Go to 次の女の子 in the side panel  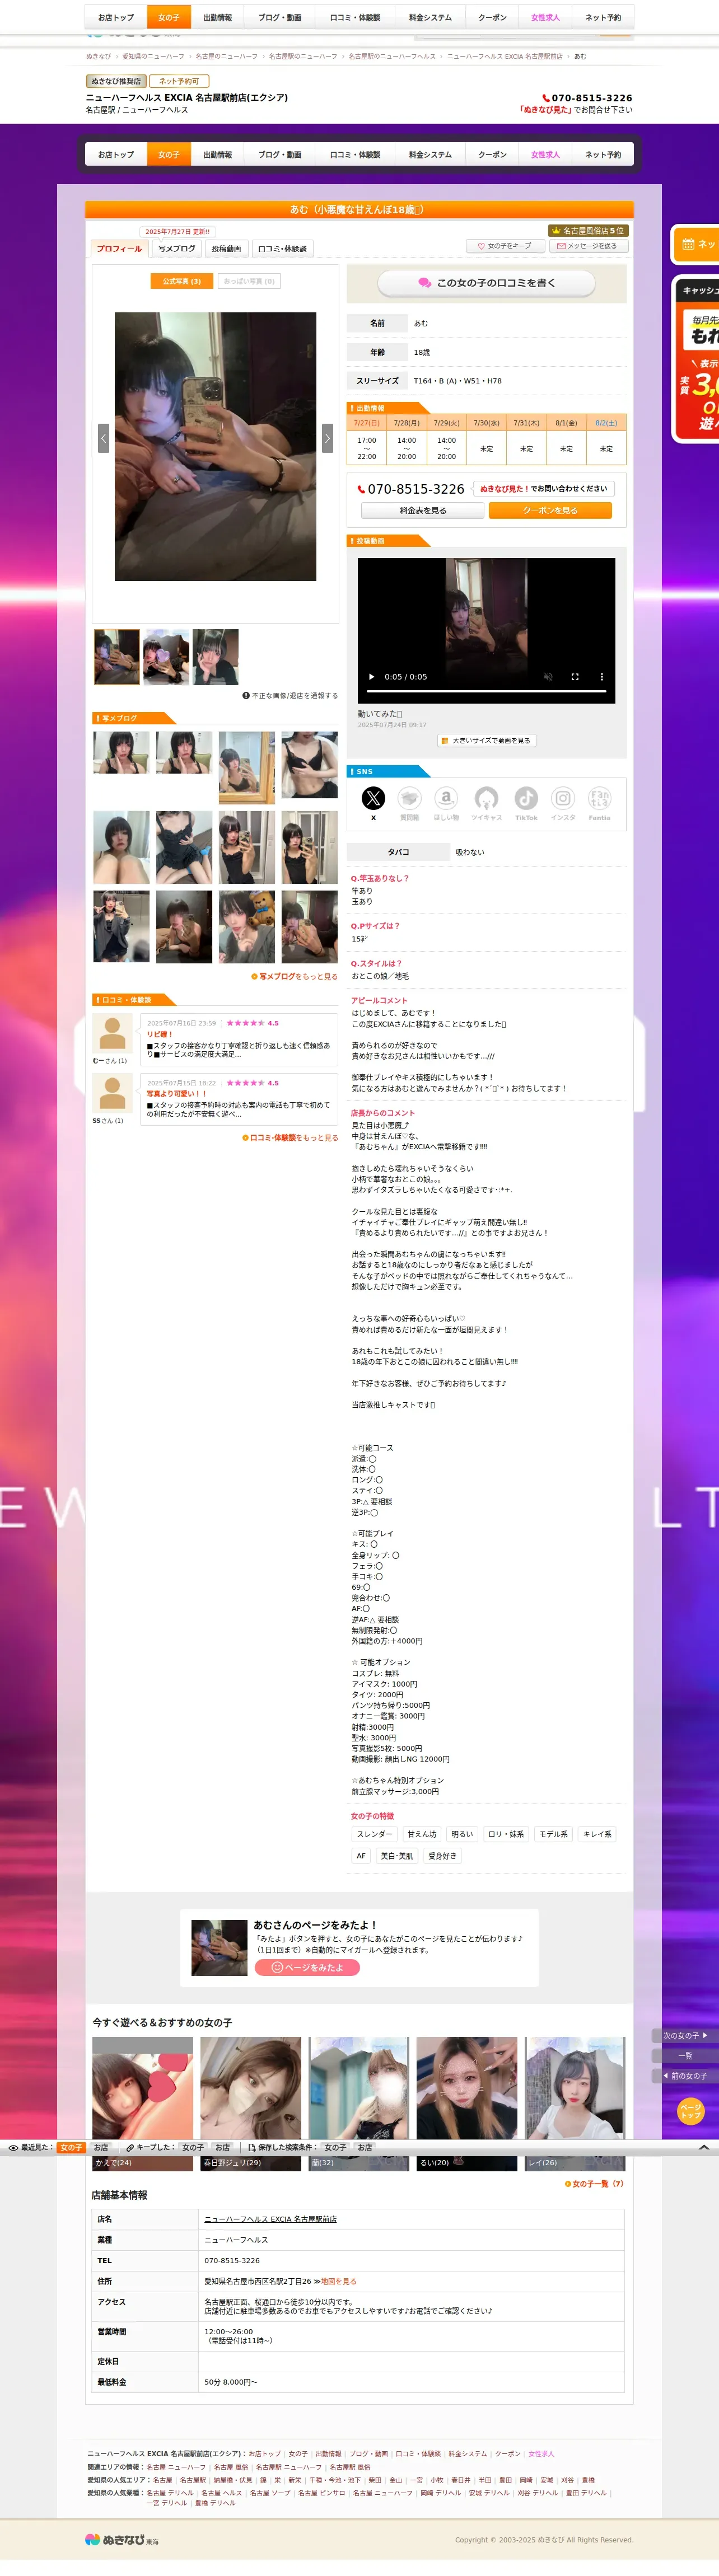pyautogui.click(x=686, y=2035)
